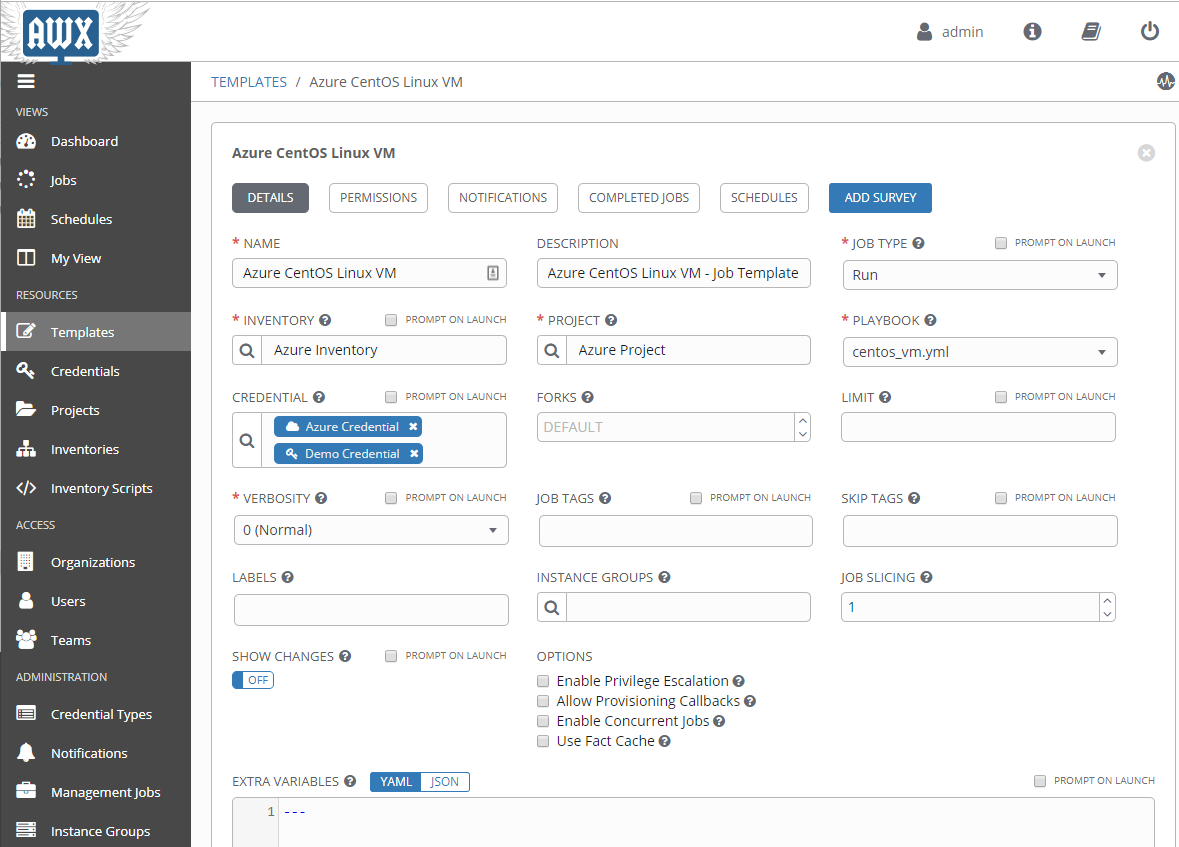This screenshot has width=1179, height=847.
Task: Toggle the hamburger side menu icon
Action: coord(26,81)
